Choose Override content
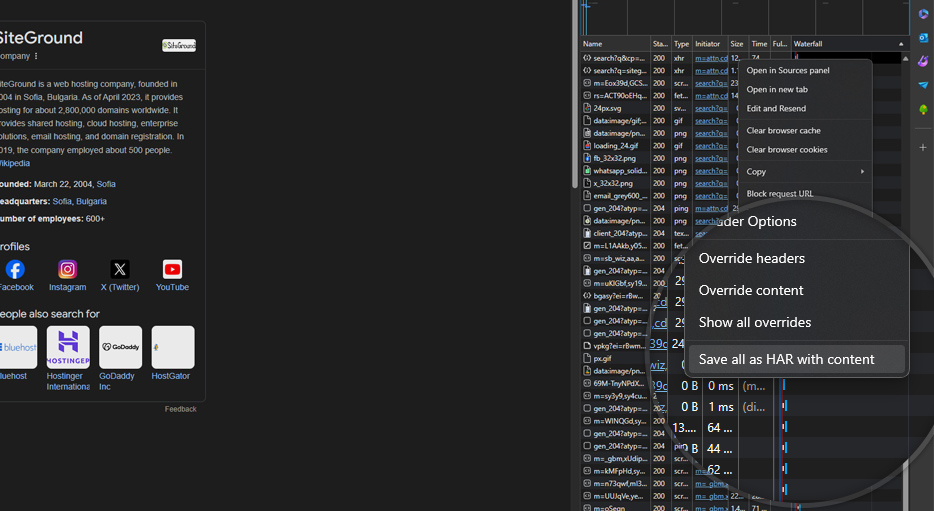 click(x=751, y=291)
